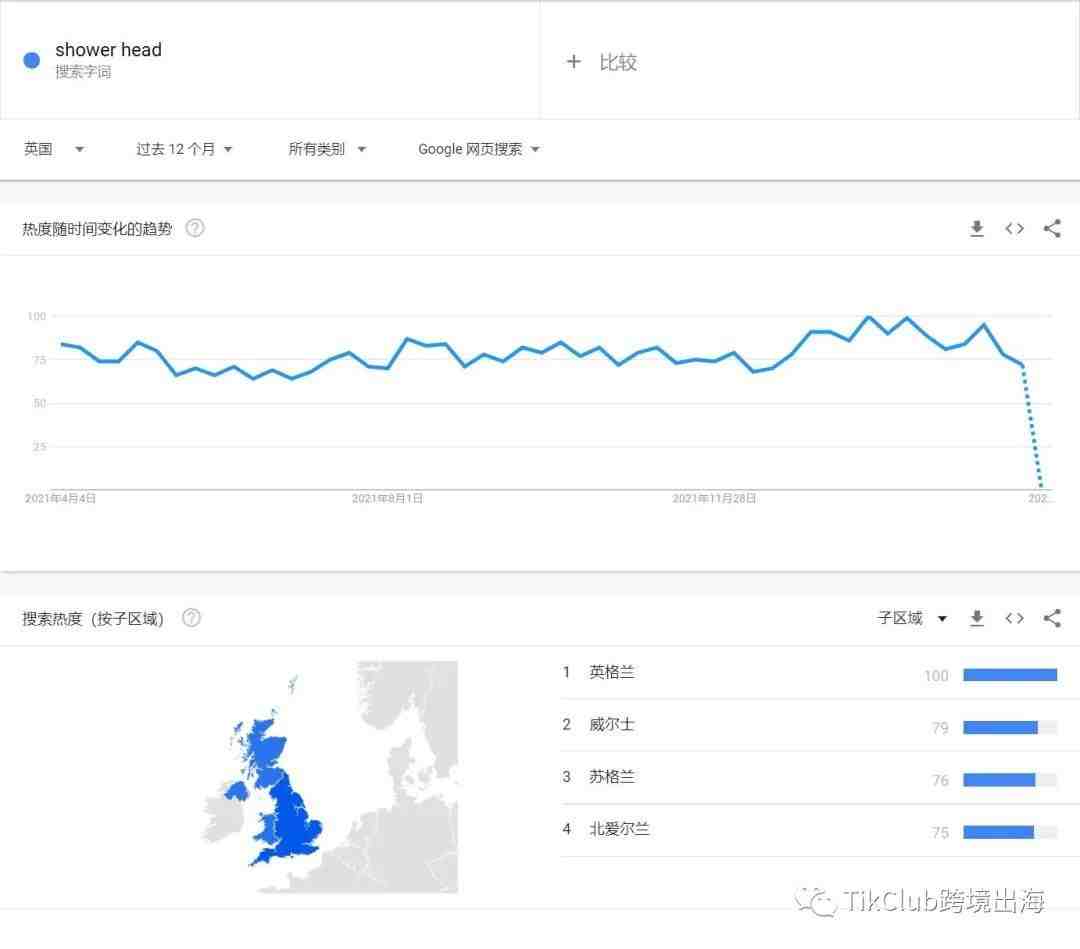1080x949 pixels.
Task: Expand the 过去 12 个月 time range dropdown
Action: coord(184,149)
